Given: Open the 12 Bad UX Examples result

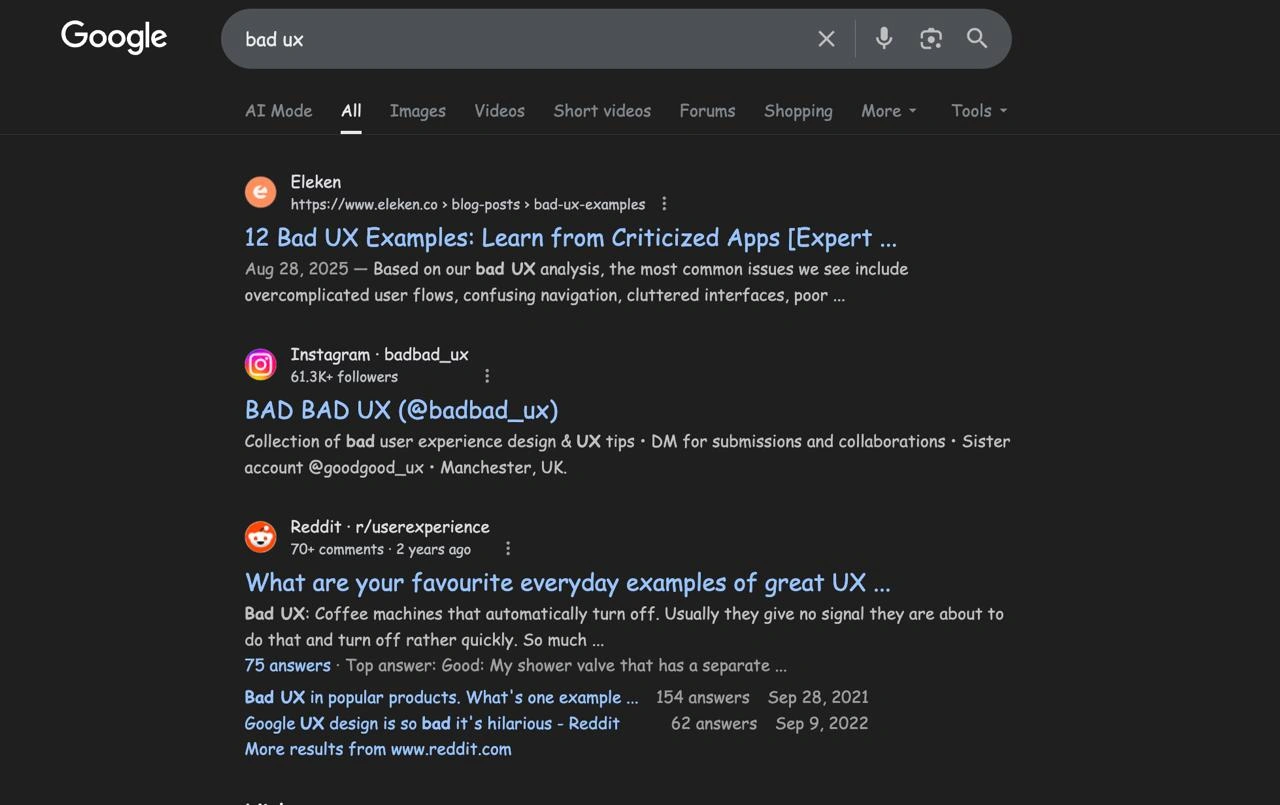Looking at the screenshot, I should coord(570,238).
